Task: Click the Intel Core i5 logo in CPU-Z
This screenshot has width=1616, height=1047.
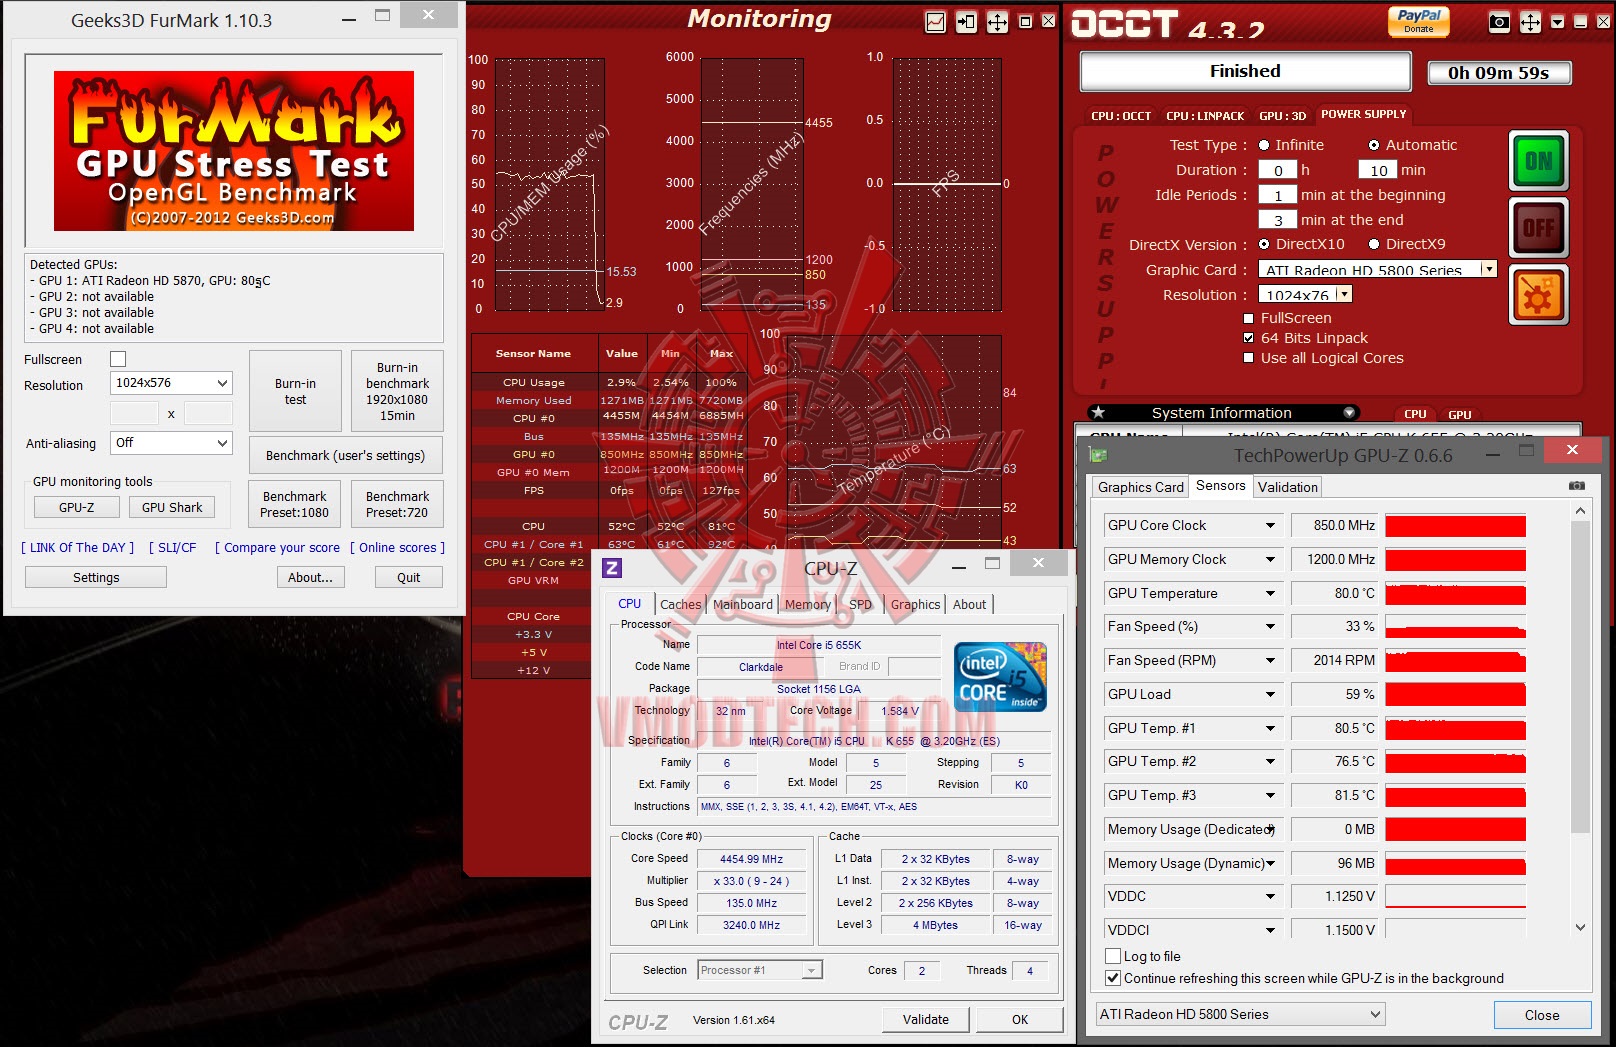Action: click(1000, 677)
